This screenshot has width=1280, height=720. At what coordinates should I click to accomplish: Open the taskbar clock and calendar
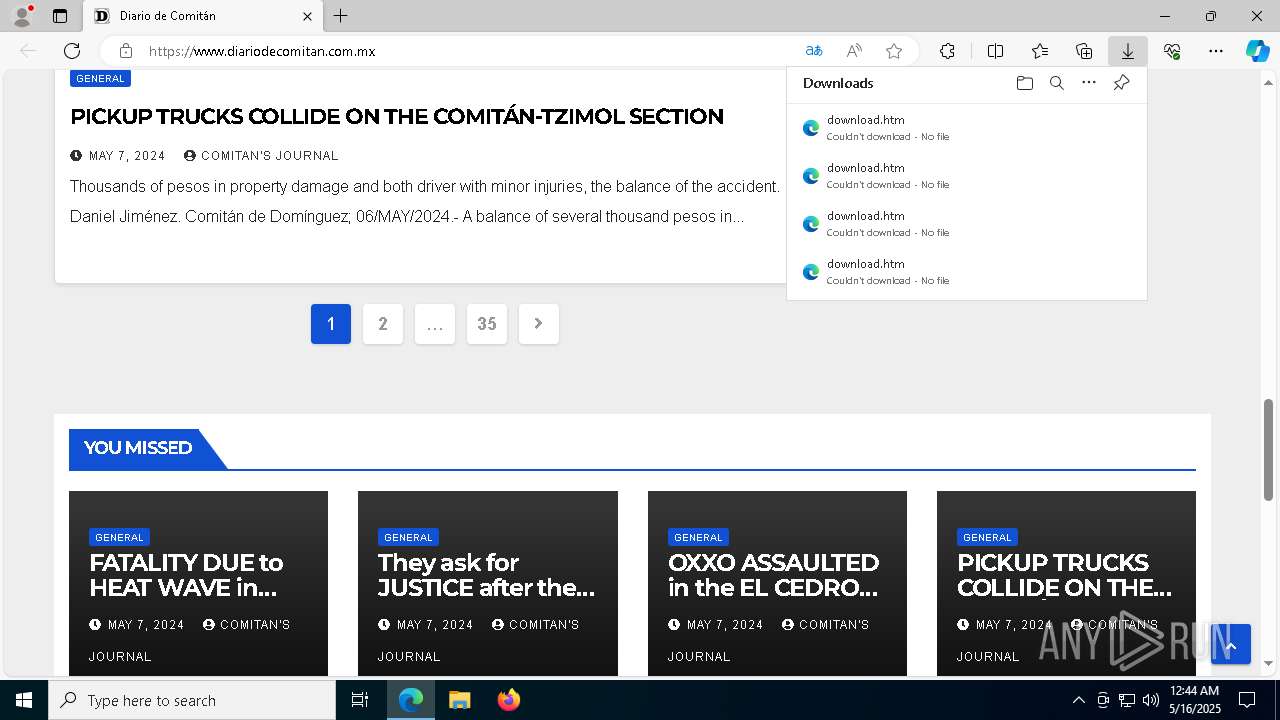click(x=1194, y=700)
